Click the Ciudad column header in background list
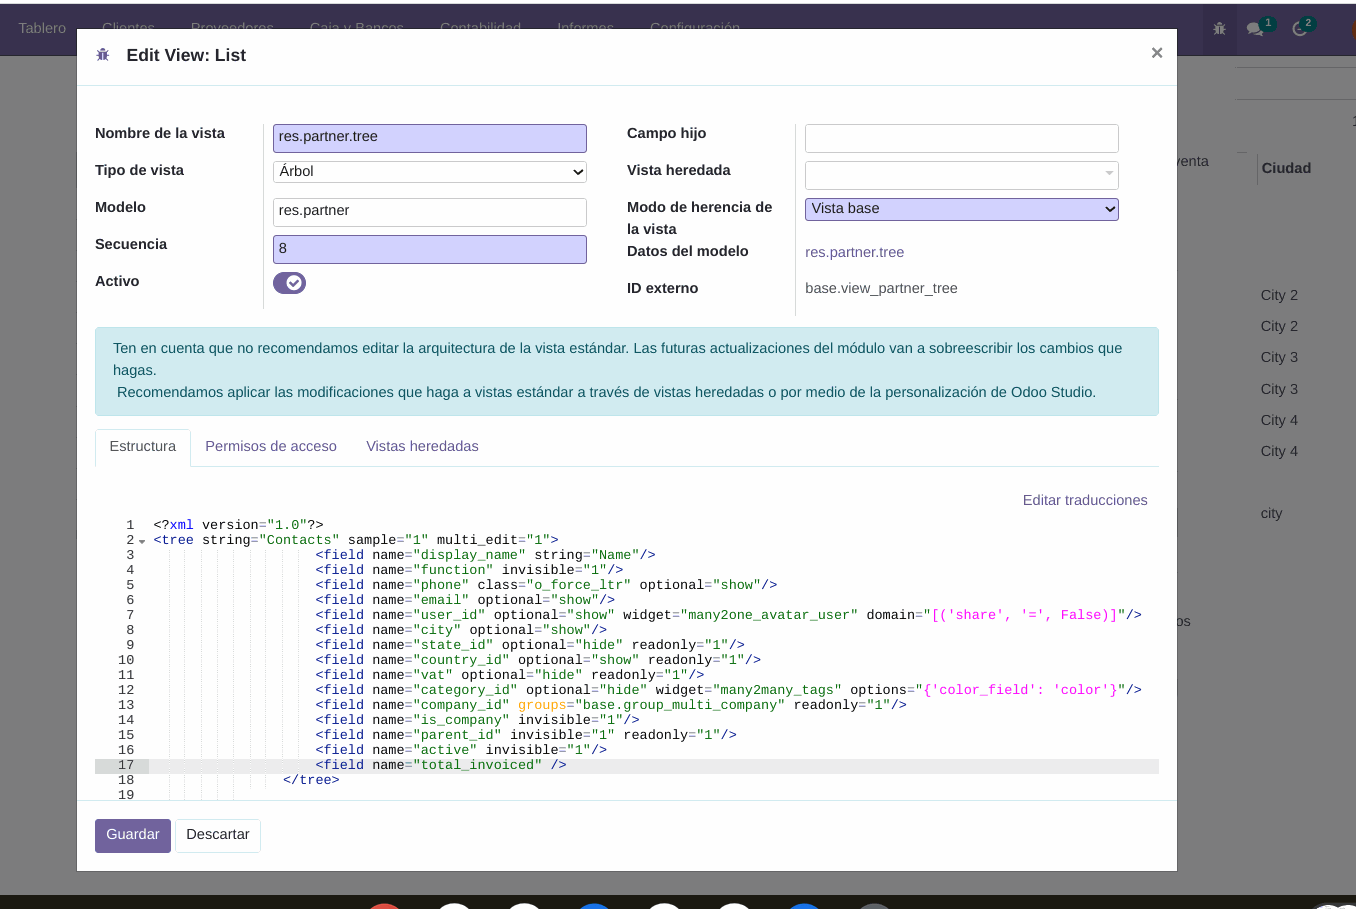This screenshot has width=1356, height=909. [x=1286, y=168]
